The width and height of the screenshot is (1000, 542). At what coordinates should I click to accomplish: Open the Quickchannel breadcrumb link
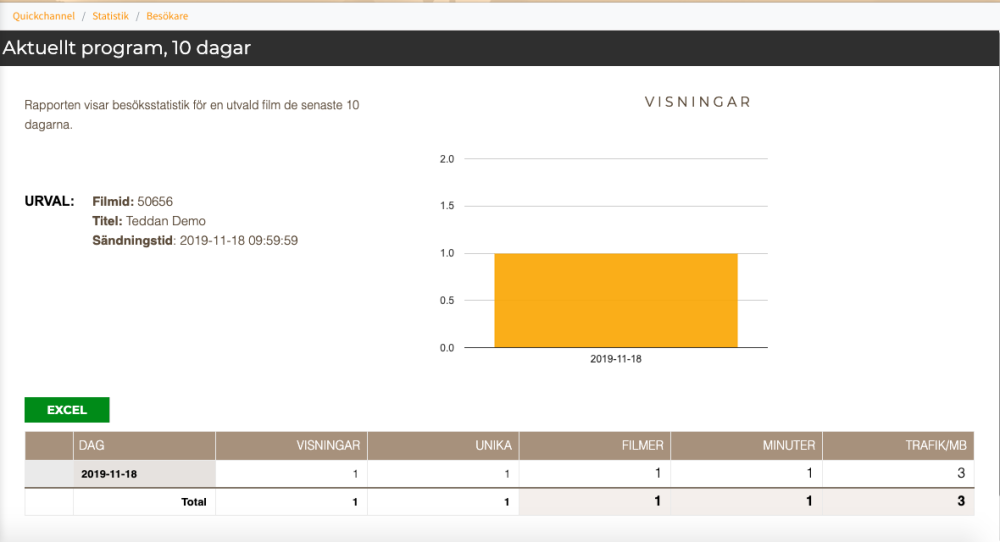(43, 16)
